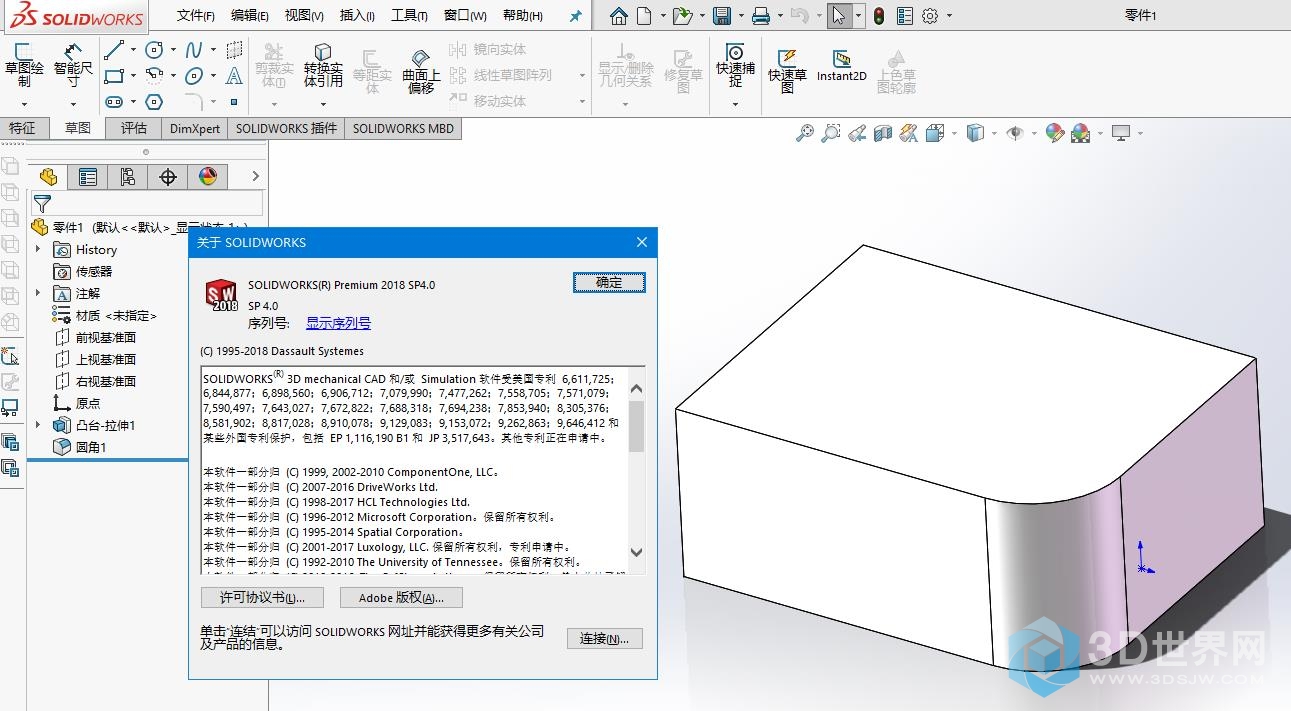Viewport: 1291px width, 711px height.
Task: Click the Edit Appearance color ball icon
Action: pos(1054,133)
